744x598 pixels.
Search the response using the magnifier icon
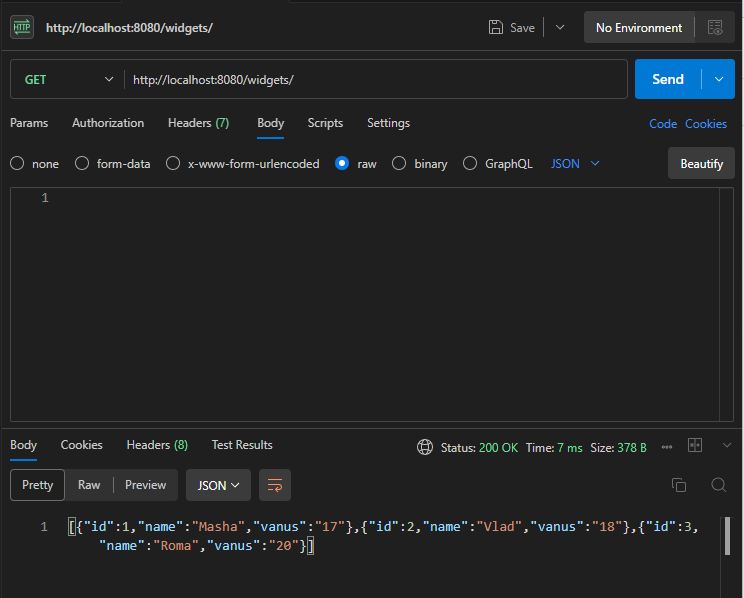(718, 485)
